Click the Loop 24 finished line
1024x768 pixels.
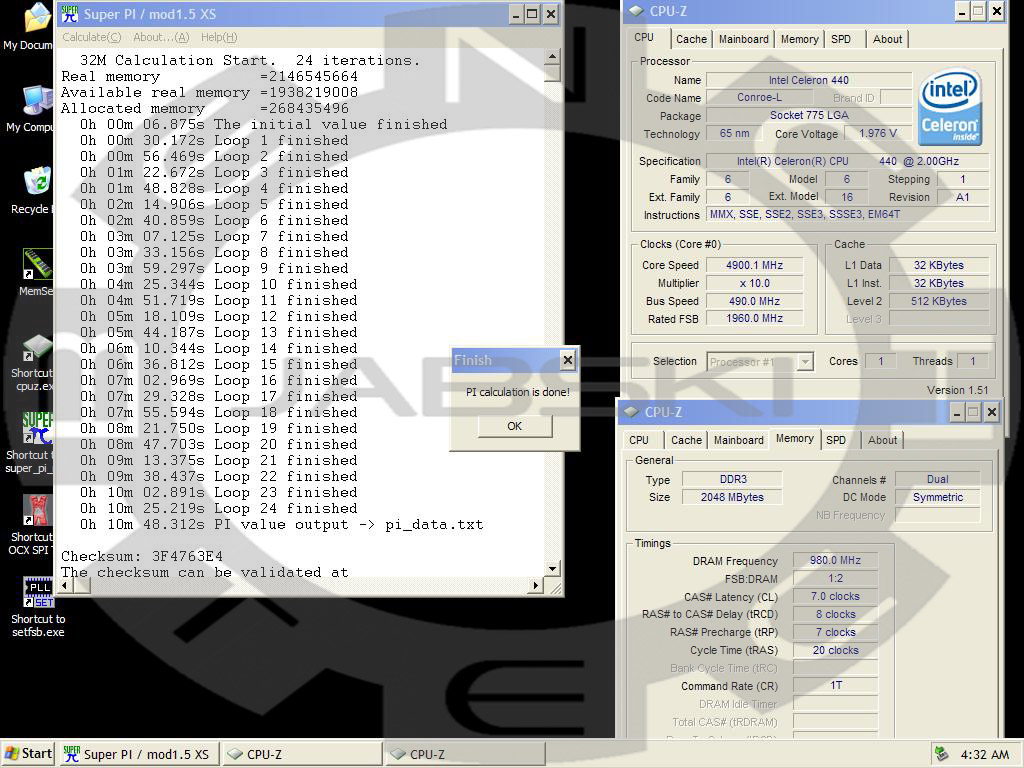(x=219, y=508)
